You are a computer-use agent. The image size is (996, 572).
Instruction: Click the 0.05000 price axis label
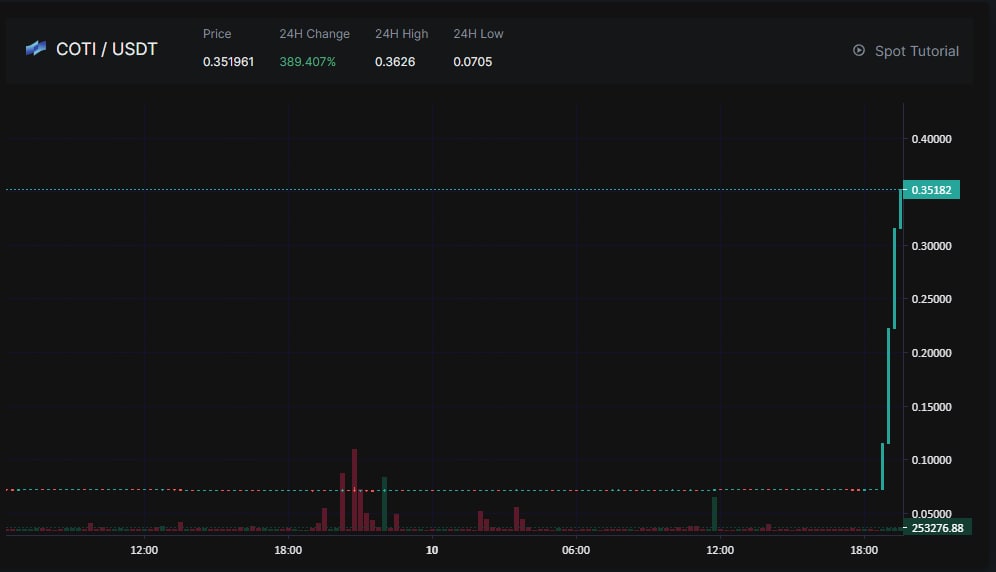coord(931,514)
